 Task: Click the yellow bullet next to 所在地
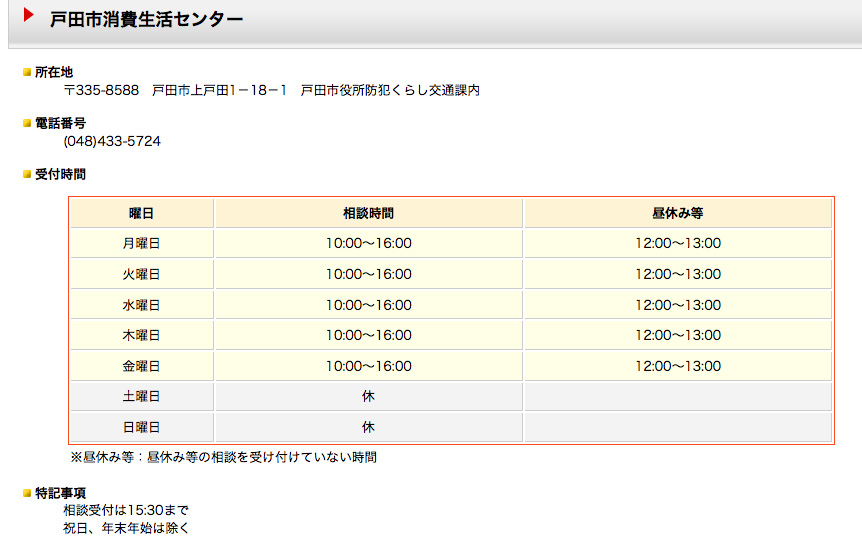click(x=27, y=73)
